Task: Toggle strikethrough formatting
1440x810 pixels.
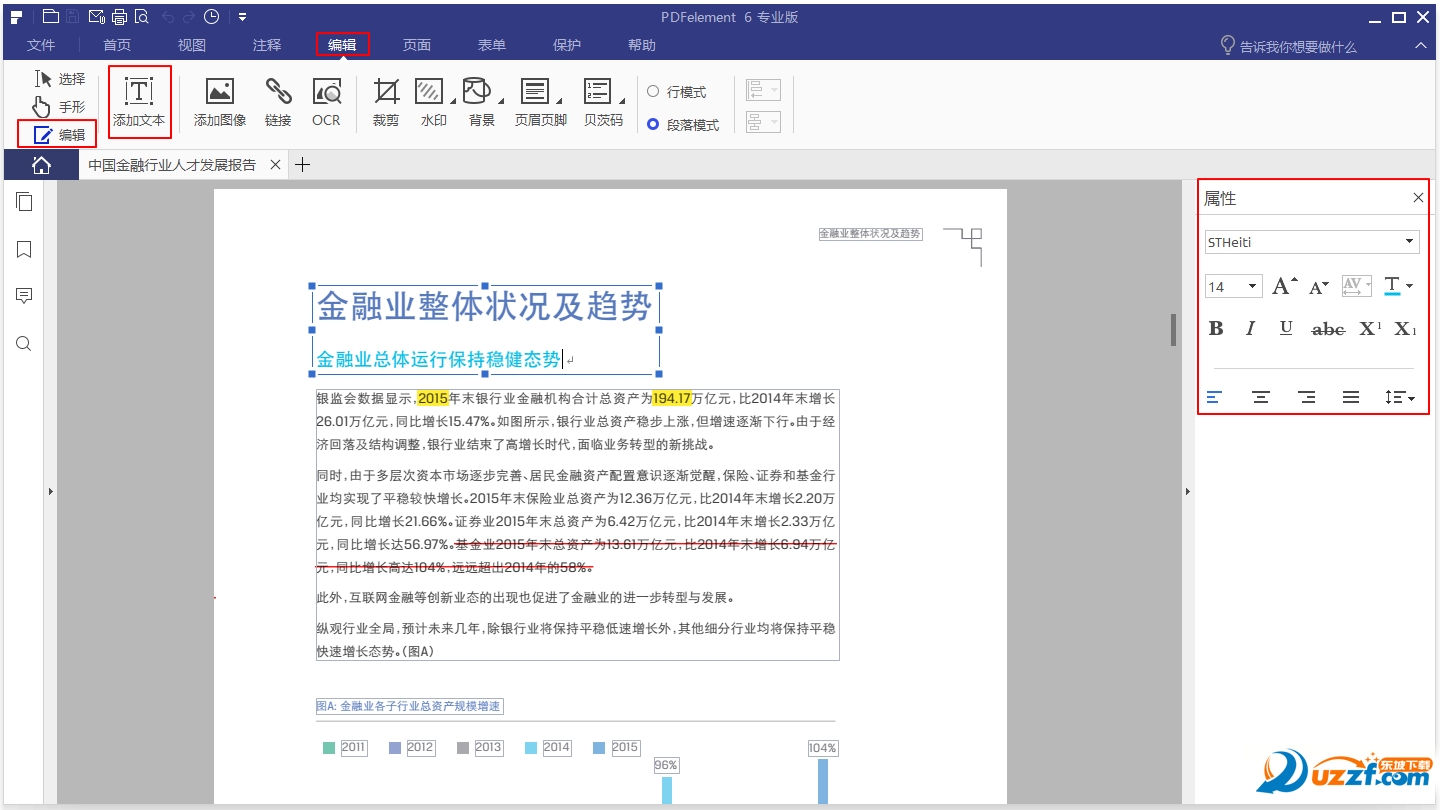Action: pos(1328,329)
